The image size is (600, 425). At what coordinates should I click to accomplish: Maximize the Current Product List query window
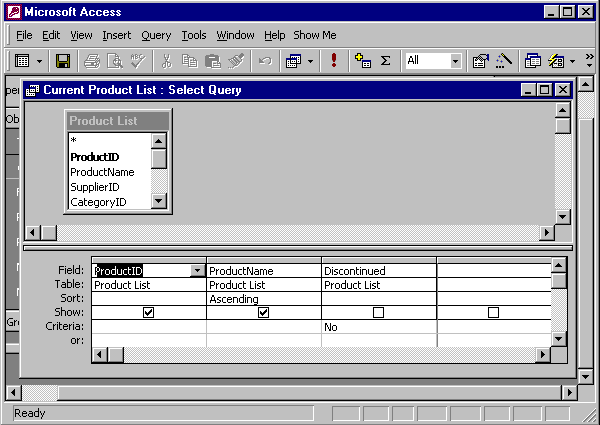(545, 90)
